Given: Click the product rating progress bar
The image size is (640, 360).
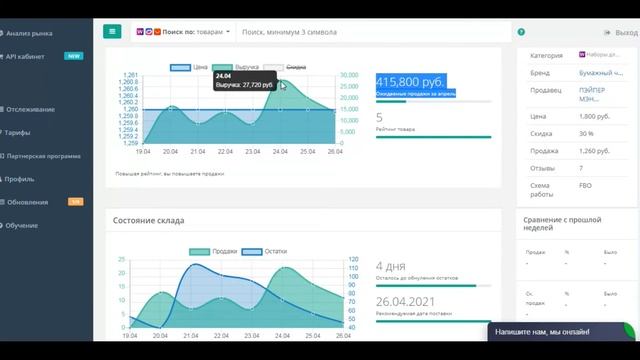Looking at the screenshot, I should [433, 137].
